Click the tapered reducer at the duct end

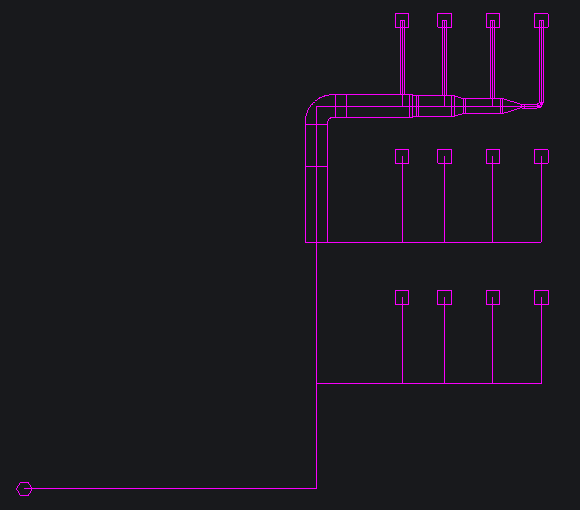click(513, 106)
